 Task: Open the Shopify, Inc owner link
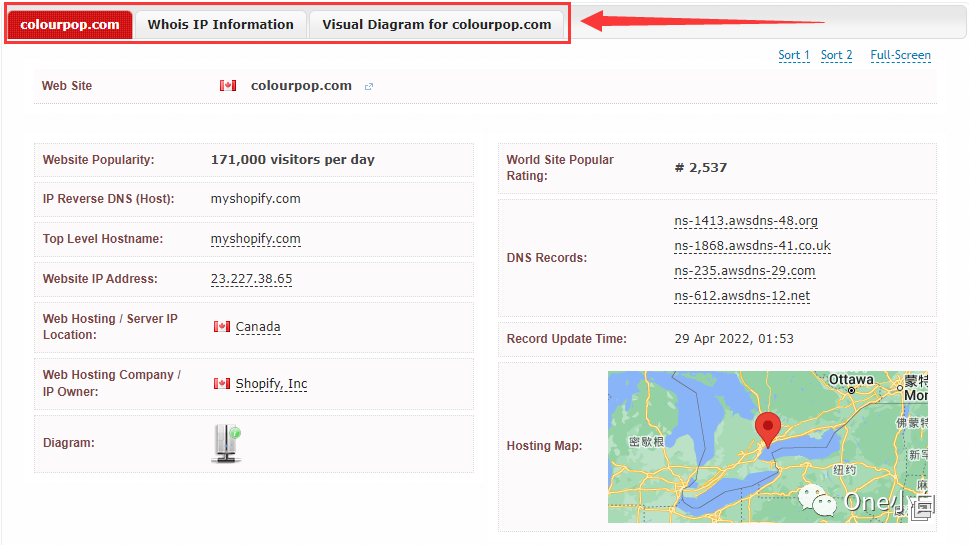tap(271, 384)
